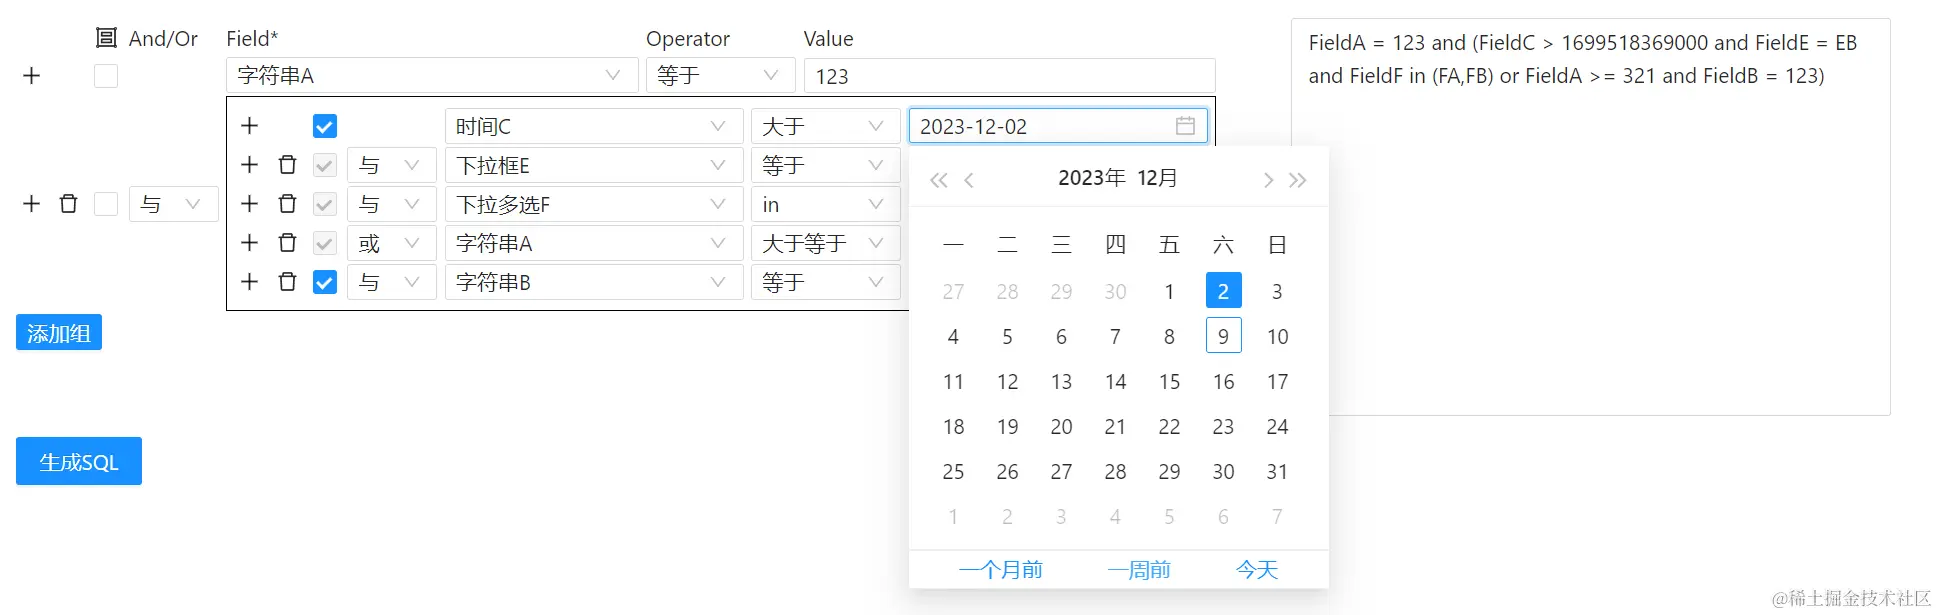Open the outer group 与 connector dropdown
This screenshot has width=1938, height=615.
[173, 204]
